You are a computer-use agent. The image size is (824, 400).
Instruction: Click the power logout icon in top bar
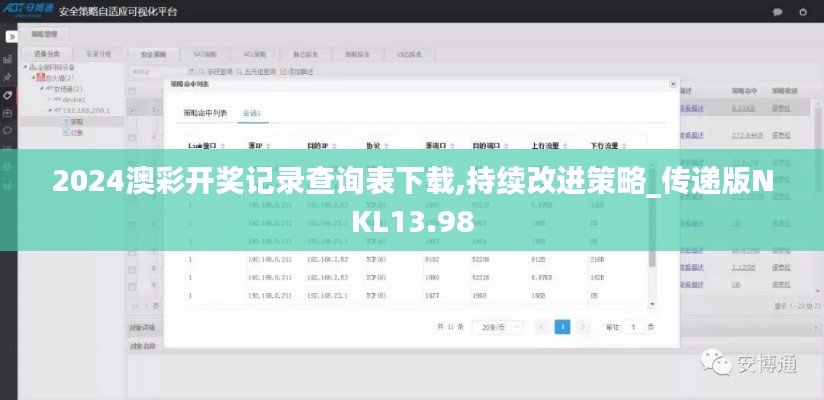coord(807,12)
